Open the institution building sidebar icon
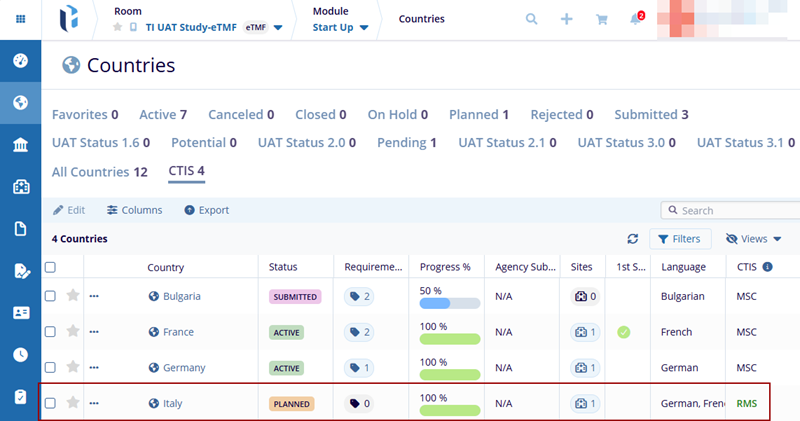The width and height of the screenshot is (800, 421). (x=20, y=145)
